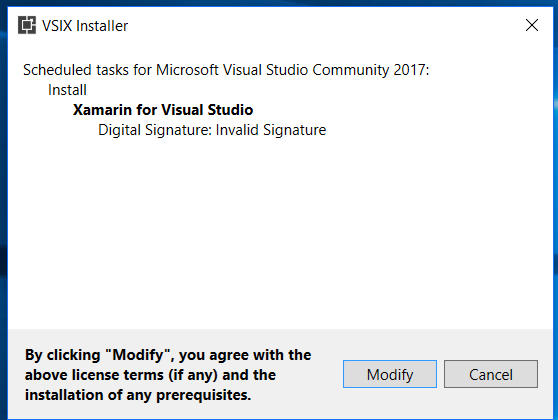The image size is (558, 420).
Task: Click blank white area of task list
Action: [280, 231]
